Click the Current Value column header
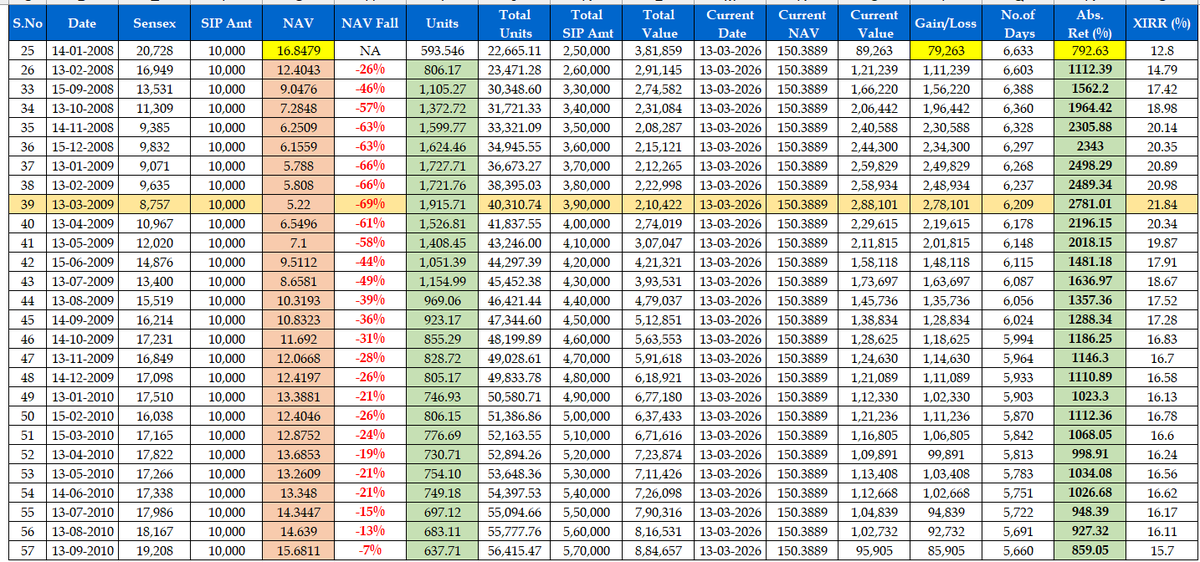 click(874, 24)
